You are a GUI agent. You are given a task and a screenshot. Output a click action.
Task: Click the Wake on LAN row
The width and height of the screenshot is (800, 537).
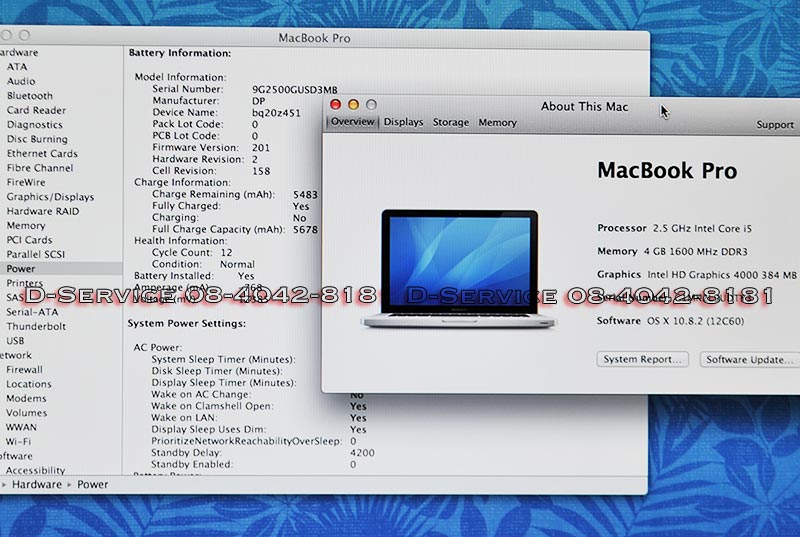coord(259,418)
